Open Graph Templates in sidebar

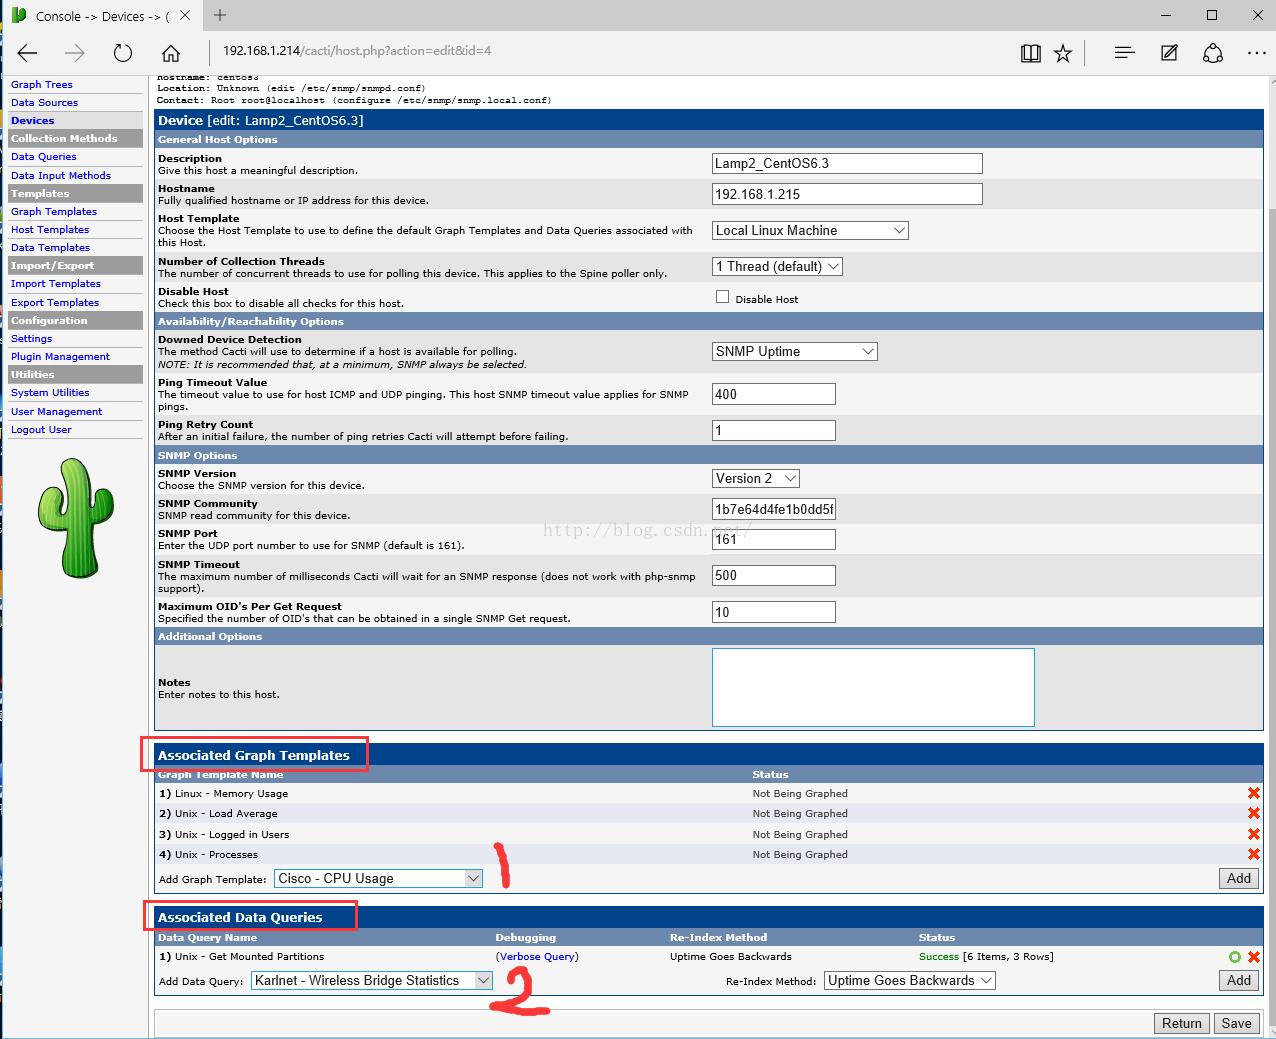[x=54, y=212]
